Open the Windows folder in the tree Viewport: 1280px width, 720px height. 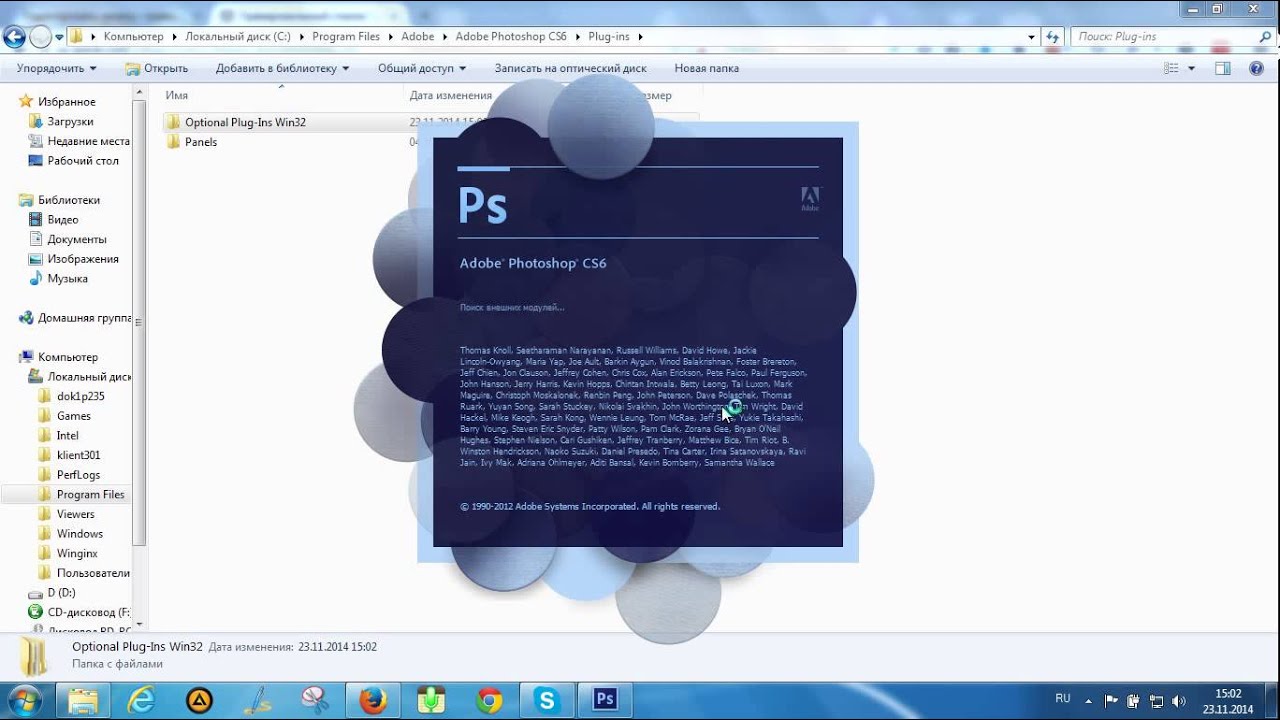(79, 533)
